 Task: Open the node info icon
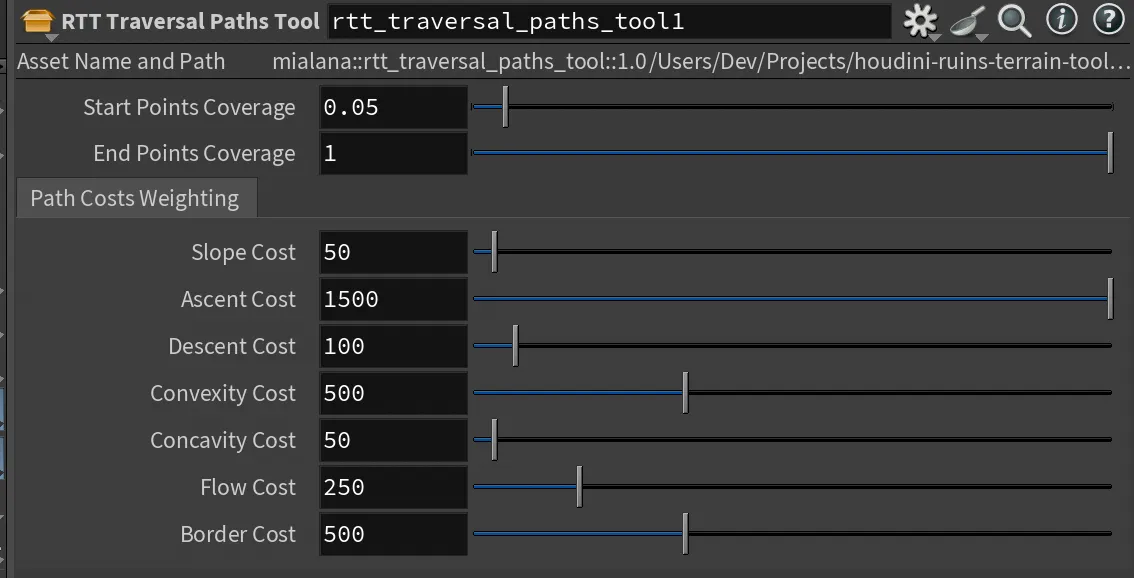pos(1061,20)
